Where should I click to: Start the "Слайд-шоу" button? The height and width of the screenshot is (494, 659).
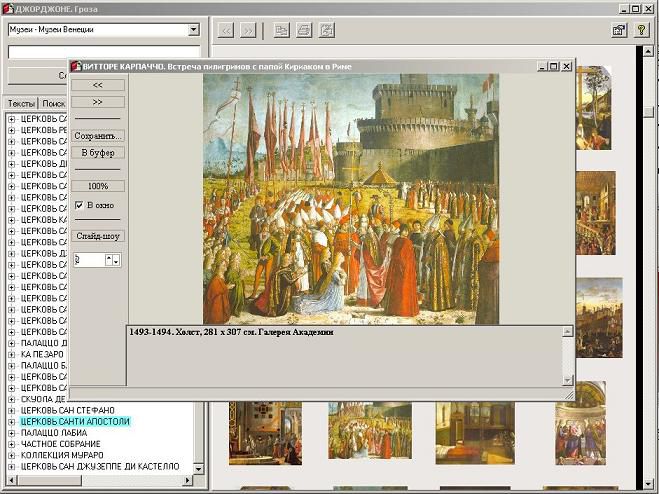pos(98,236)
